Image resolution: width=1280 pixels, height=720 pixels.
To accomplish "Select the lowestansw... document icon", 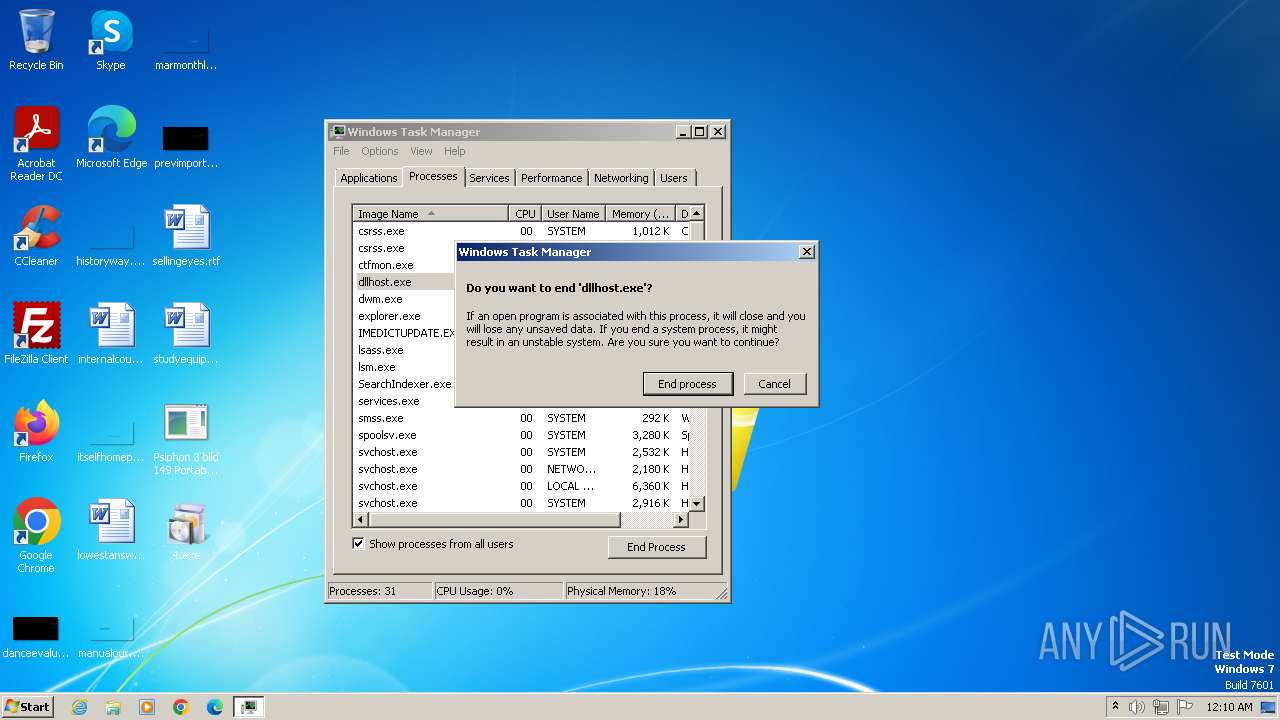I will [x=111, y=529].
